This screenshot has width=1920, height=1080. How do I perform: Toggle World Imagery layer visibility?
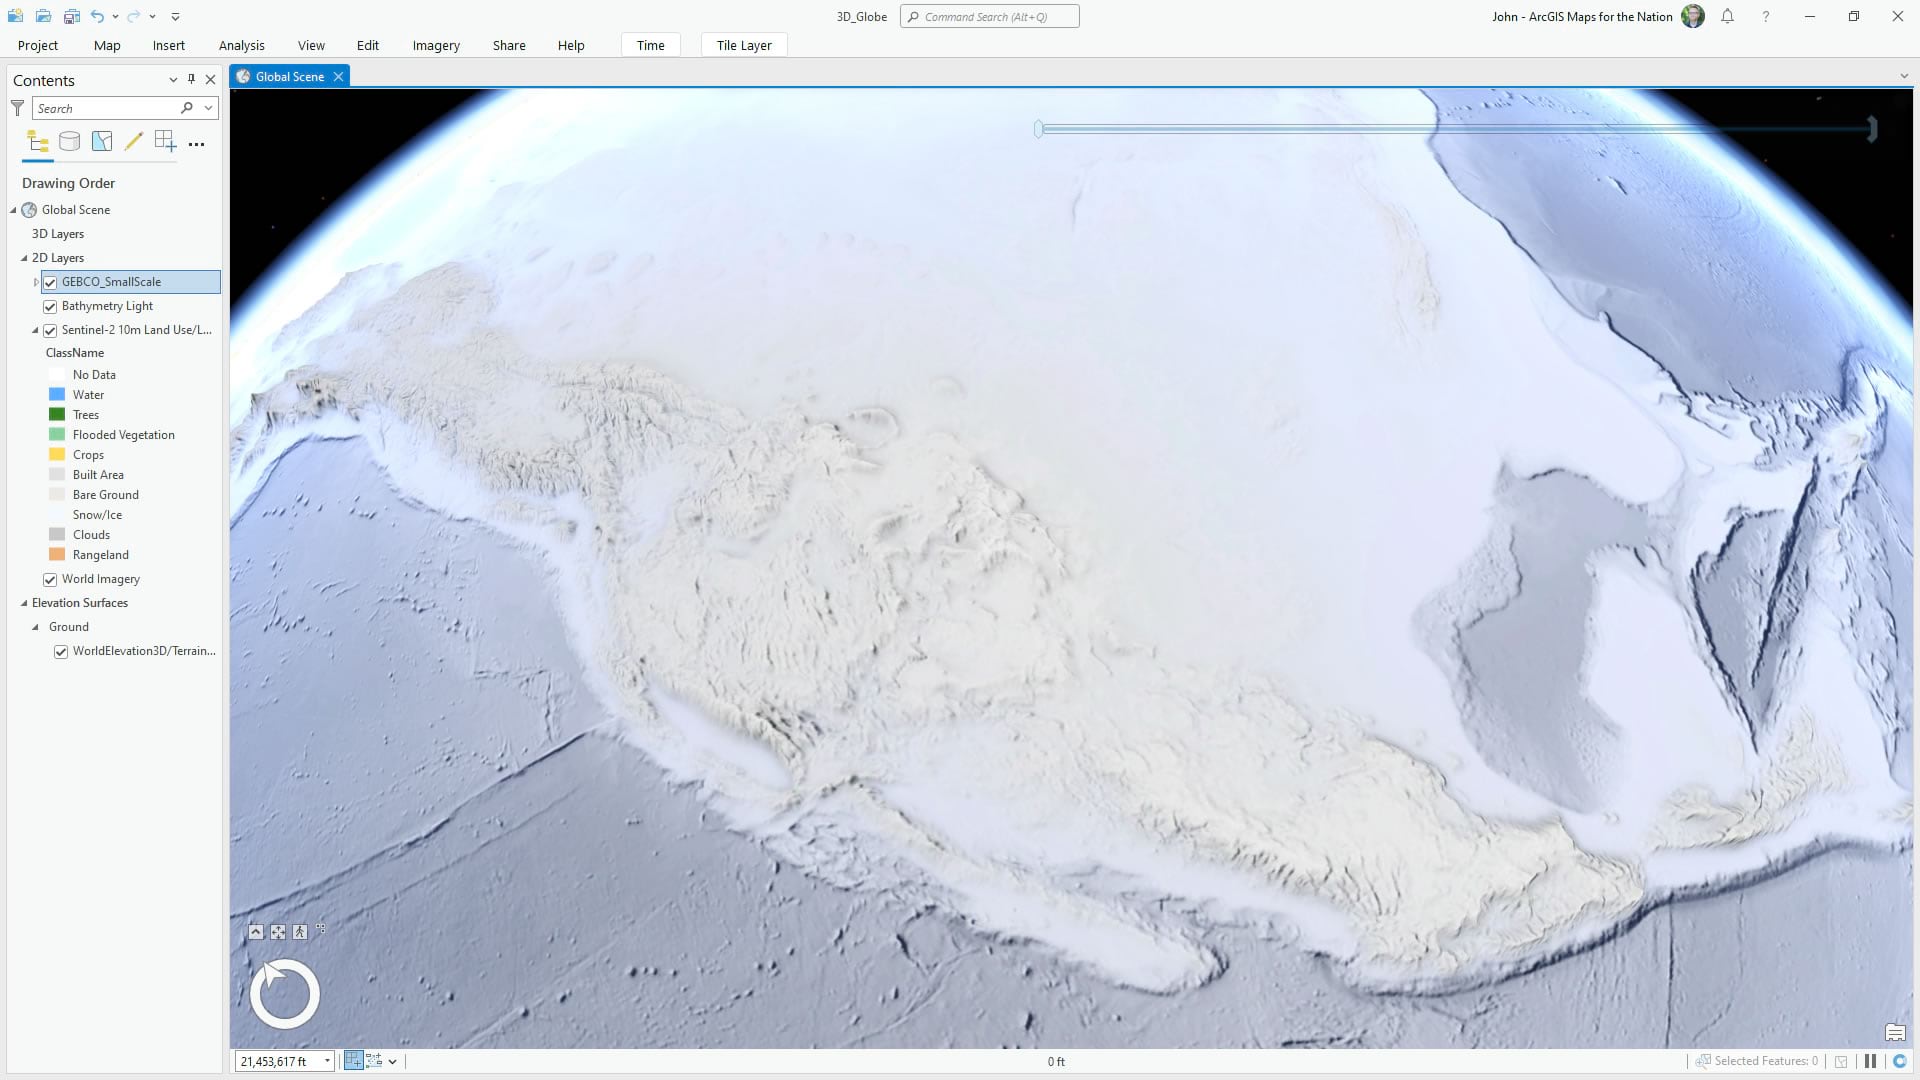click(x=50, y=580)
